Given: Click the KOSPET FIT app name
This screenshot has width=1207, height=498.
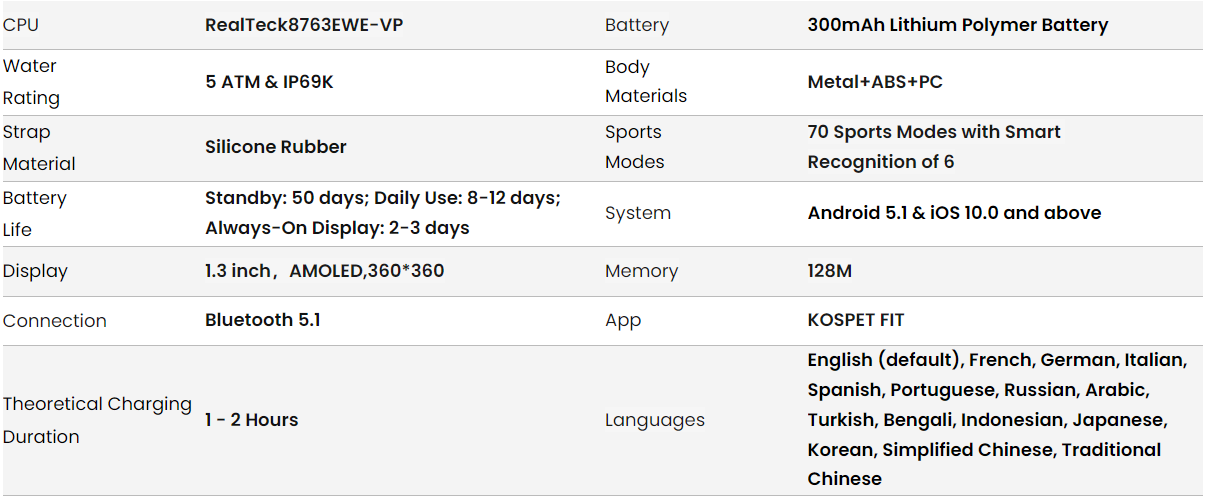Looking at the screenshot, I should [856, 321].
